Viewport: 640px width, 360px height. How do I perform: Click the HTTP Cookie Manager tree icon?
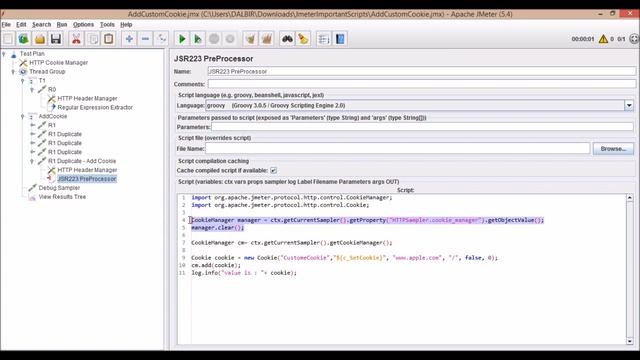point(23,62)
